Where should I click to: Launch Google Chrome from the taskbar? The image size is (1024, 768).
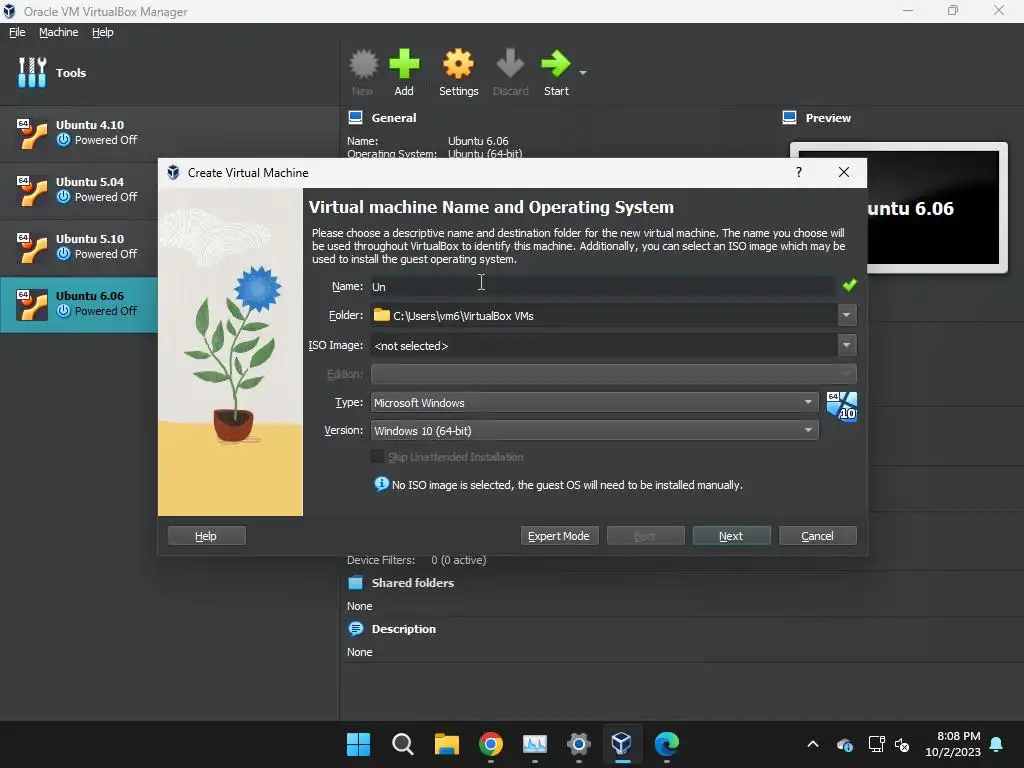[490, 744]
